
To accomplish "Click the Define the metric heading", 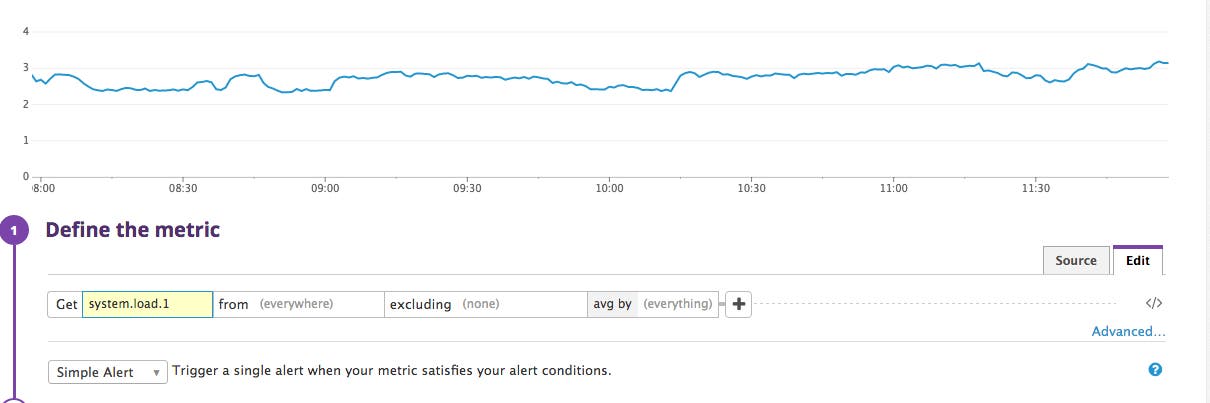I will pyautogui.click(x=133, y=230).
